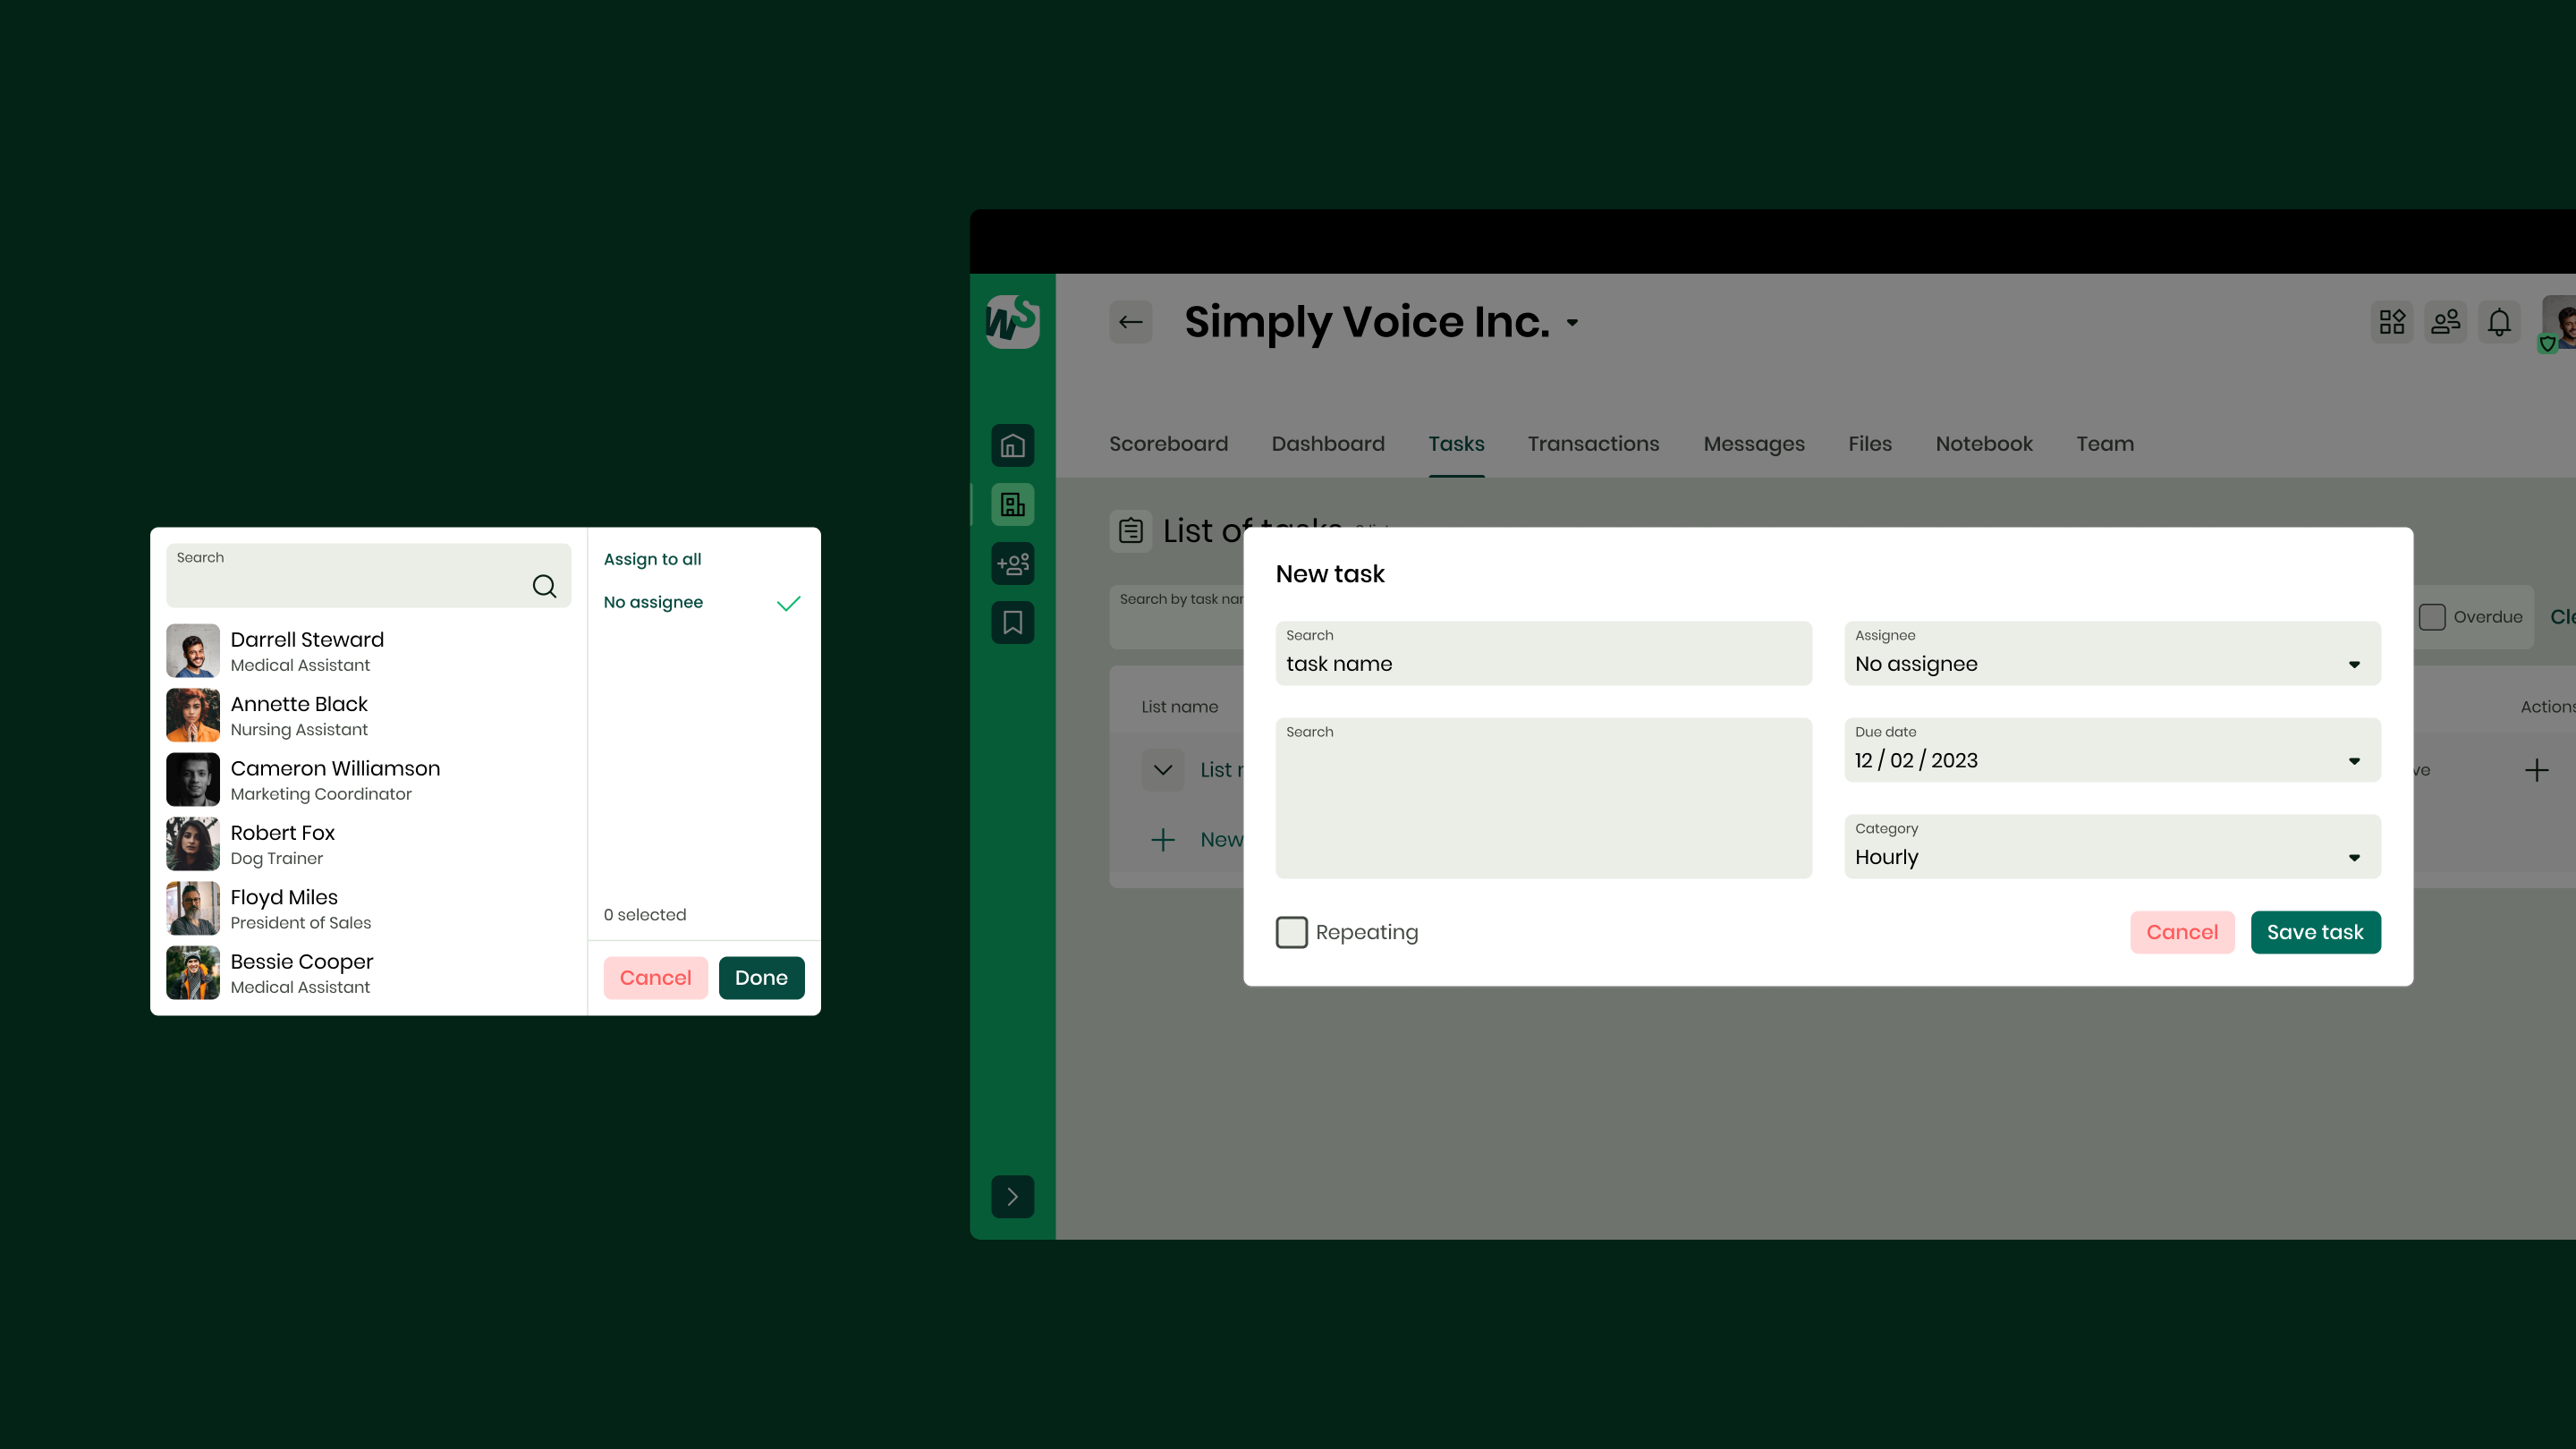
Task: Click the 0 selected counter text
Action: 644,915
